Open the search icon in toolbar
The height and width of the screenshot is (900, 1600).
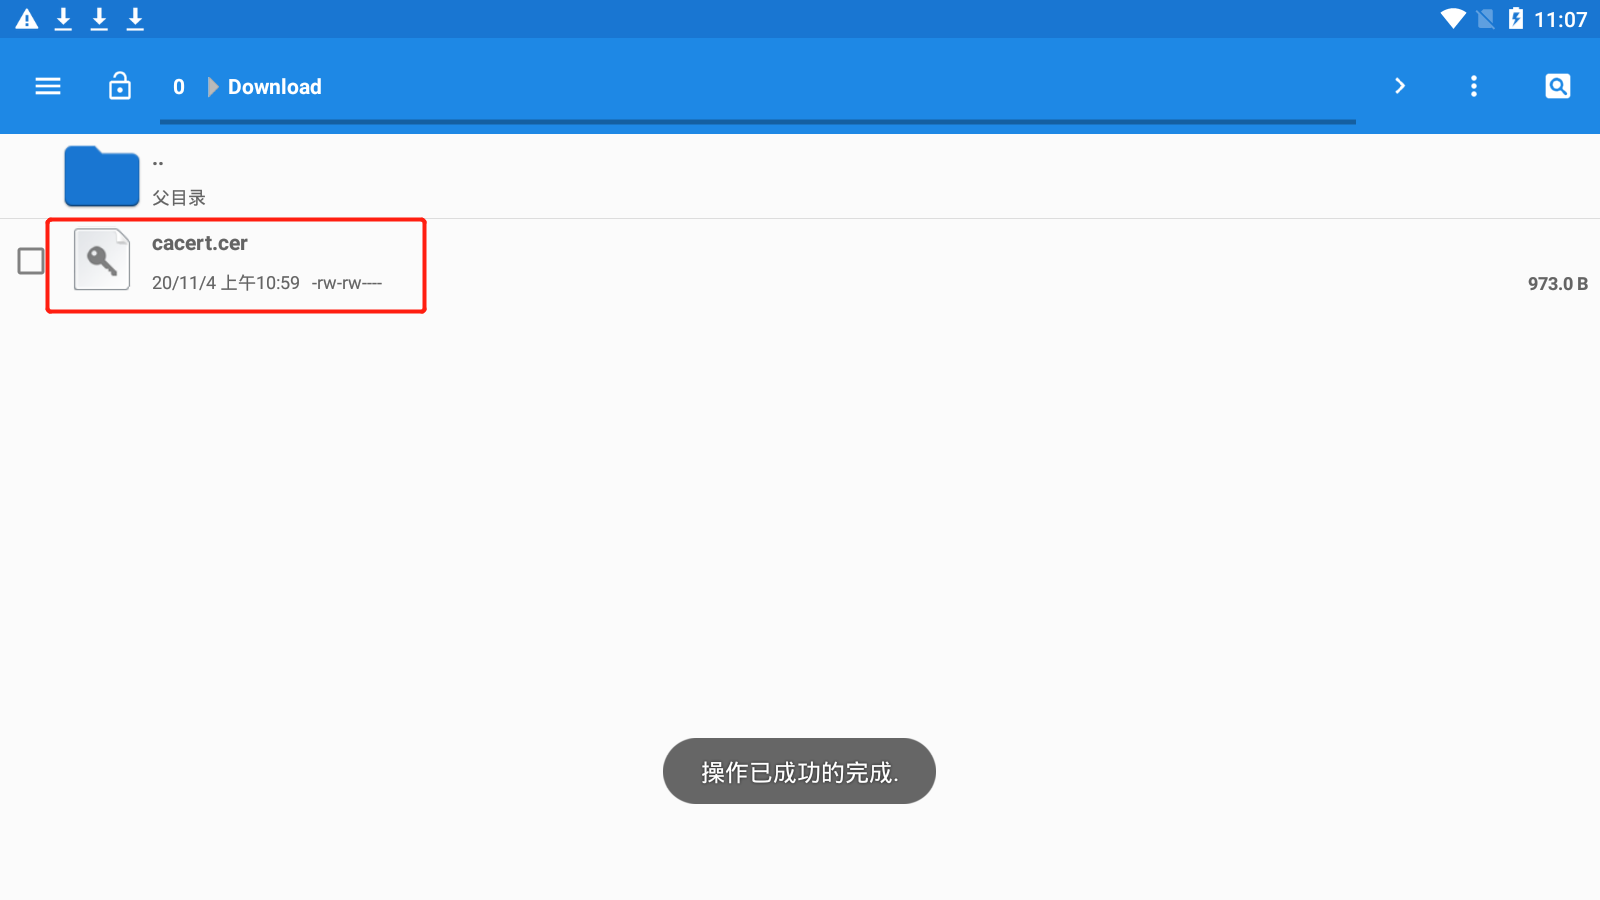click(x=1558, y=86)
